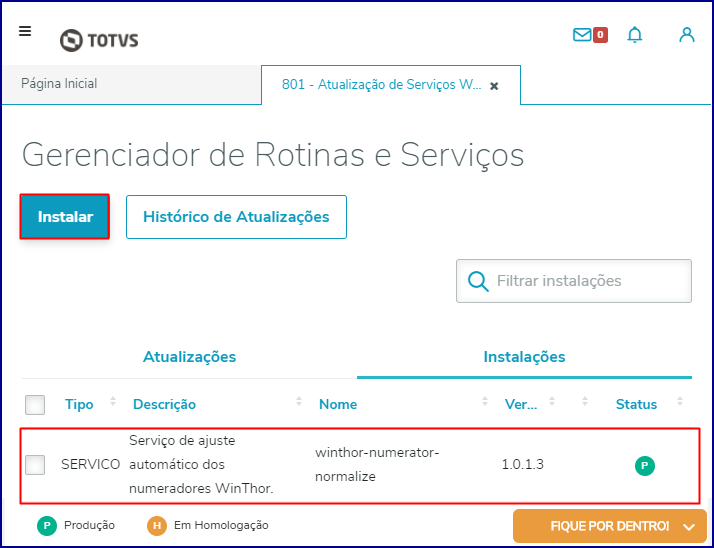Viewport: 714px width, 548px height.
Task: Click the TOTVS logo
Action: click(99, 41)
